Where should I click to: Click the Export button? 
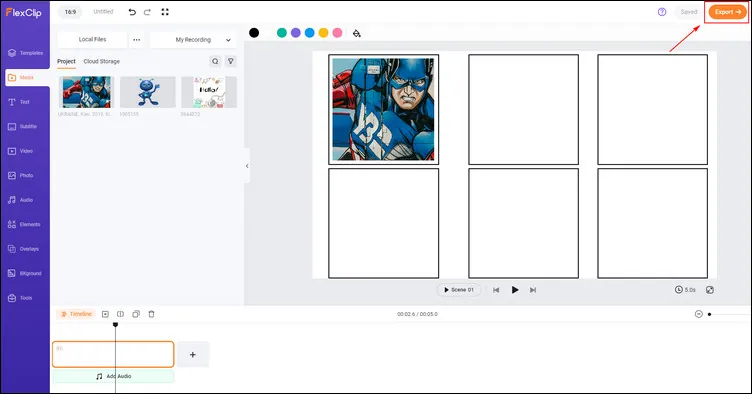(728, 12)
